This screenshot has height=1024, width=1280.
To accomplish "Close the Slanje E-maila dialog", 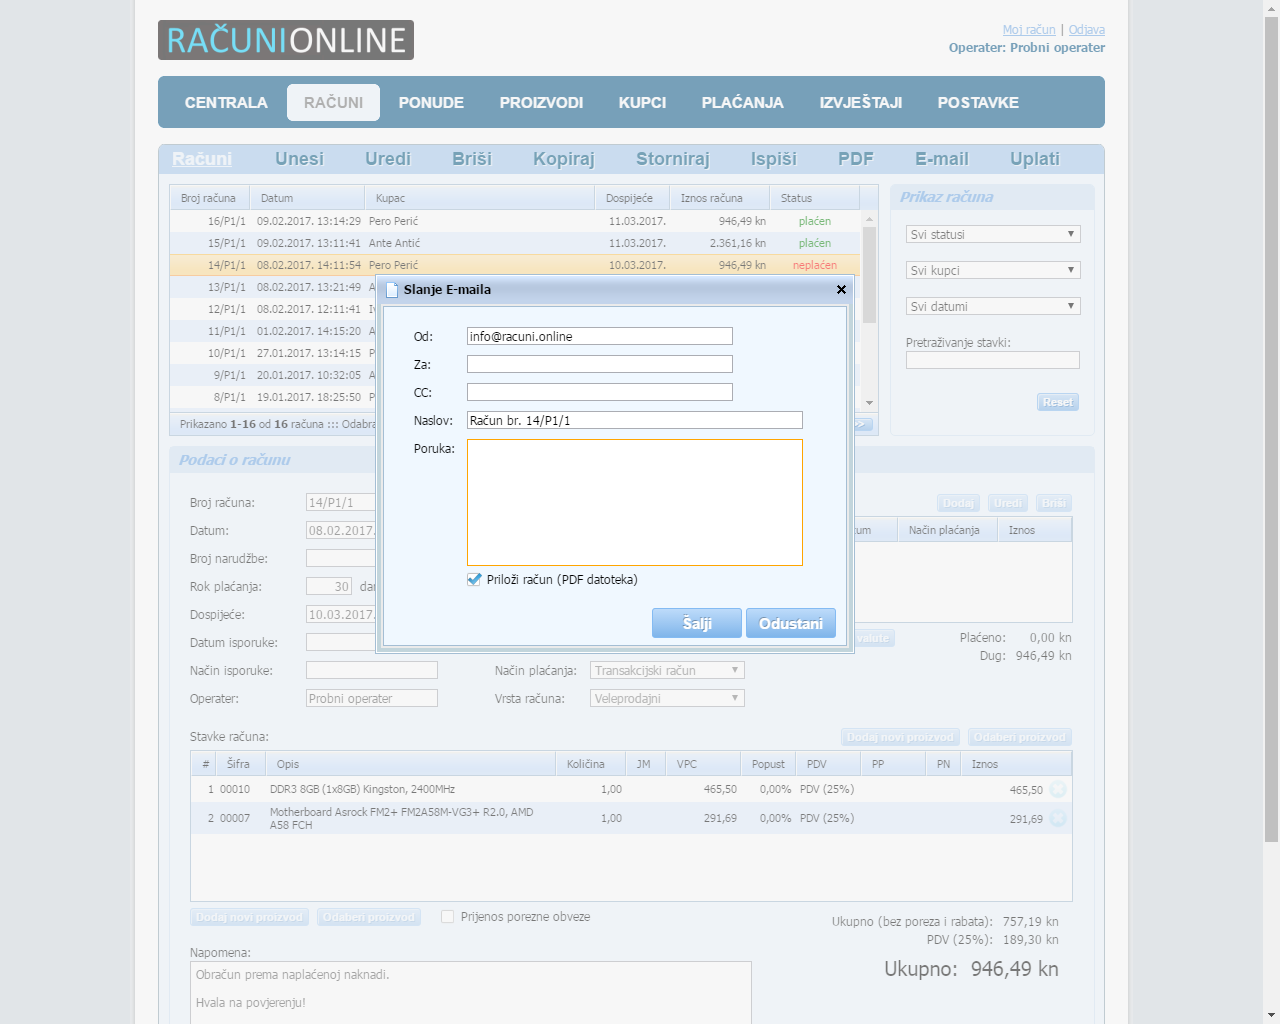I will (841, 289).
